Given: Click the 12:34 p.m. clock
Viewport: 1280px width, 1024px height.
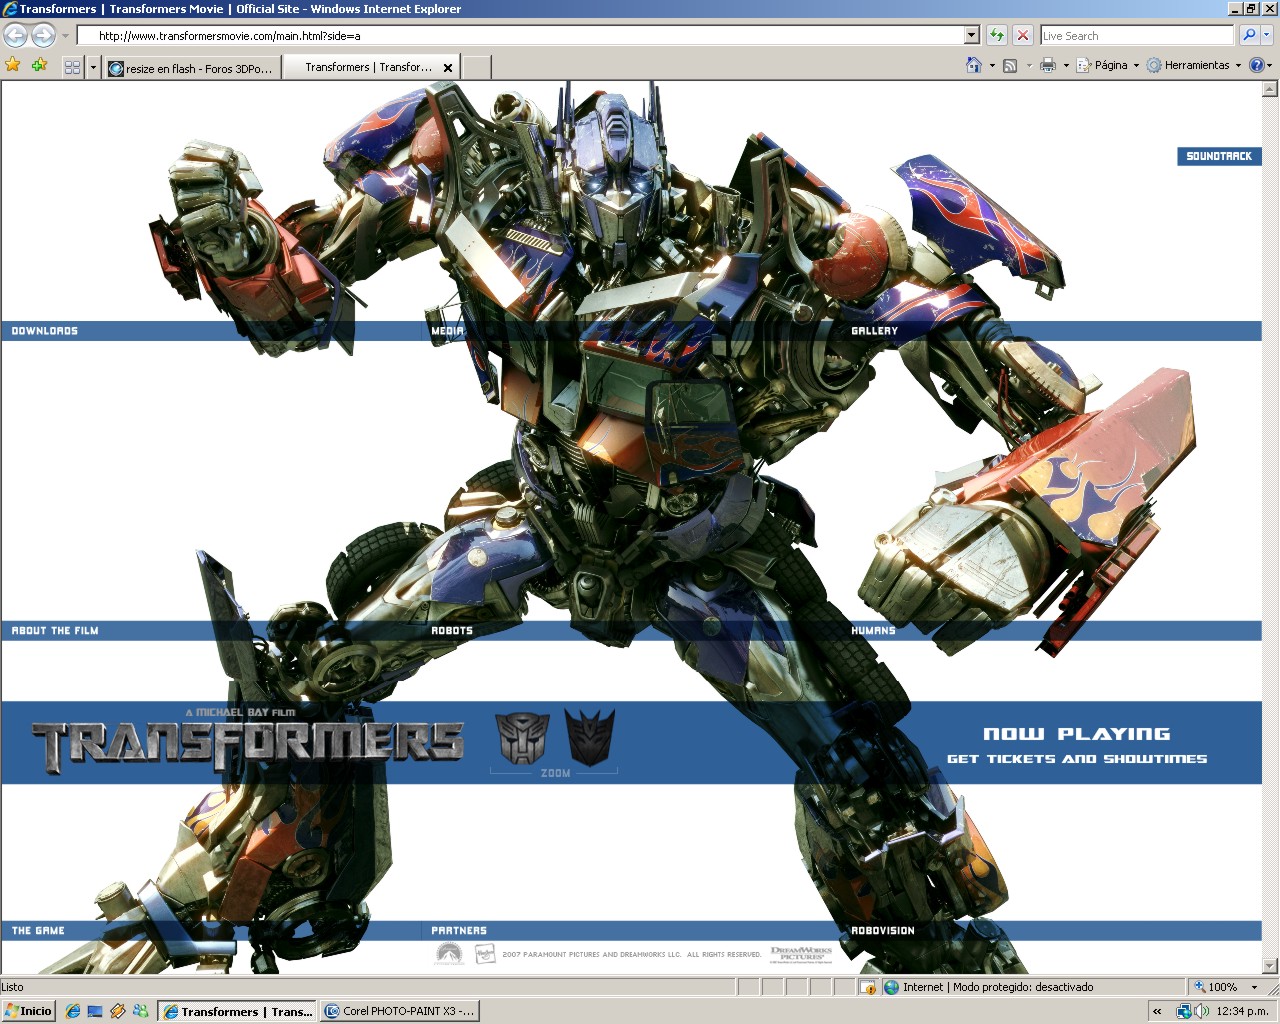Looking at the screenshot, I should click(1242, 1011).
